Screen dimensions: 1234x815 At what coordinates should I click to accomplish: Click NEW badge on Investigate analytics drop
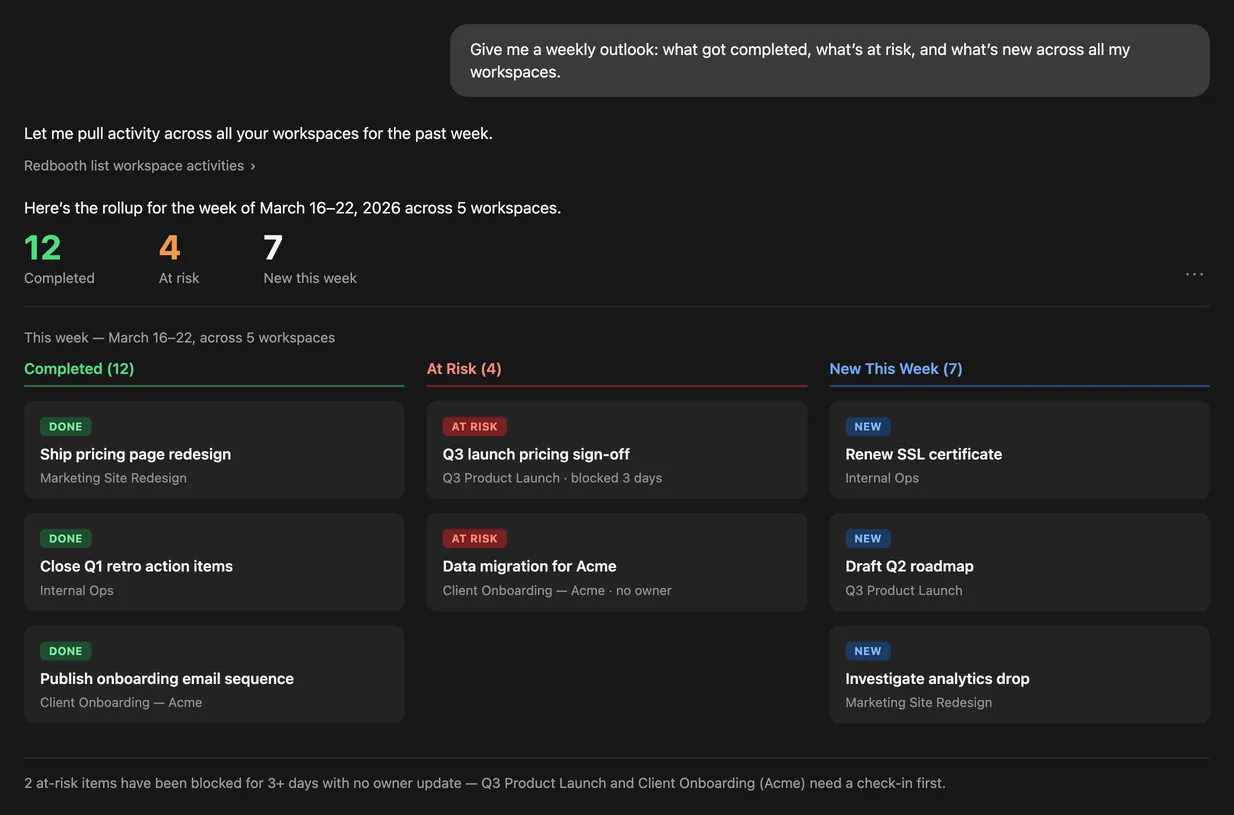point(868,651)
